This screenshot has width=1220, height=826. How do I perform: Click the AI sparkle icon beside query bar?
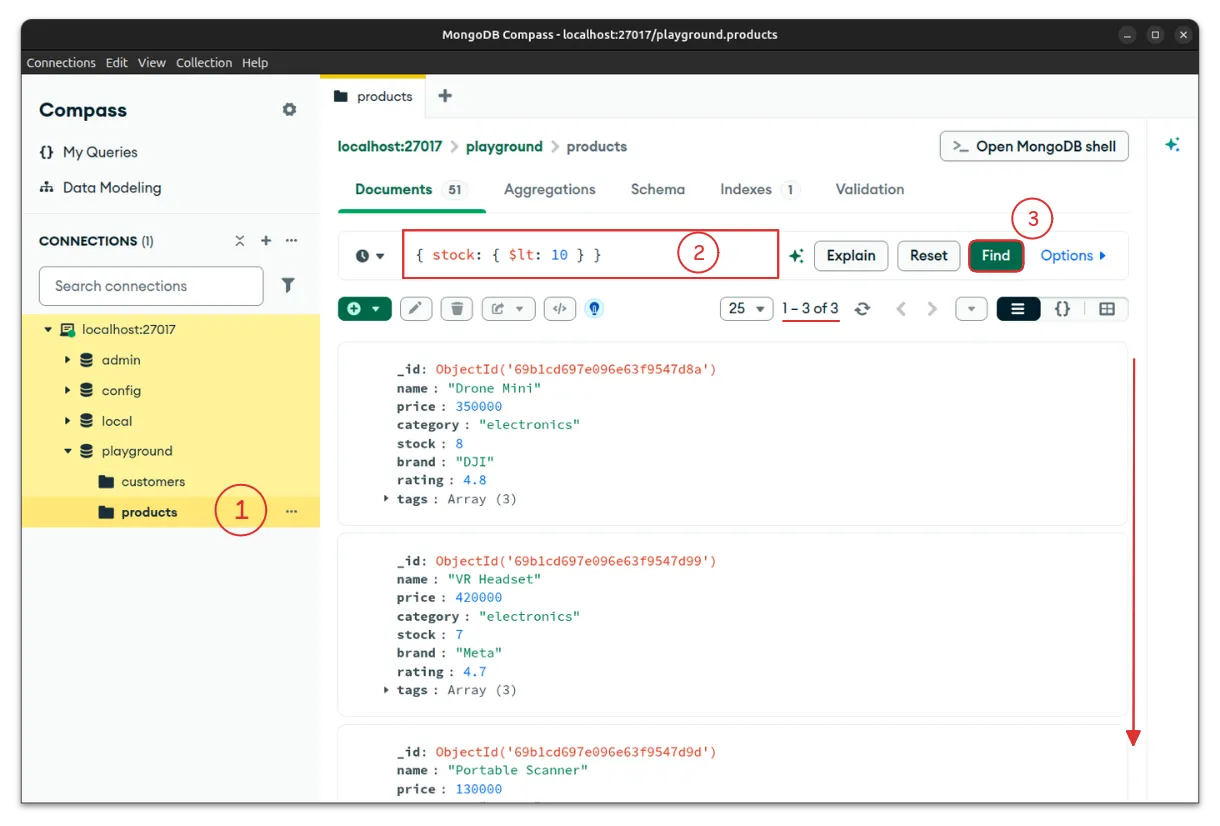(x=796, y=256)
